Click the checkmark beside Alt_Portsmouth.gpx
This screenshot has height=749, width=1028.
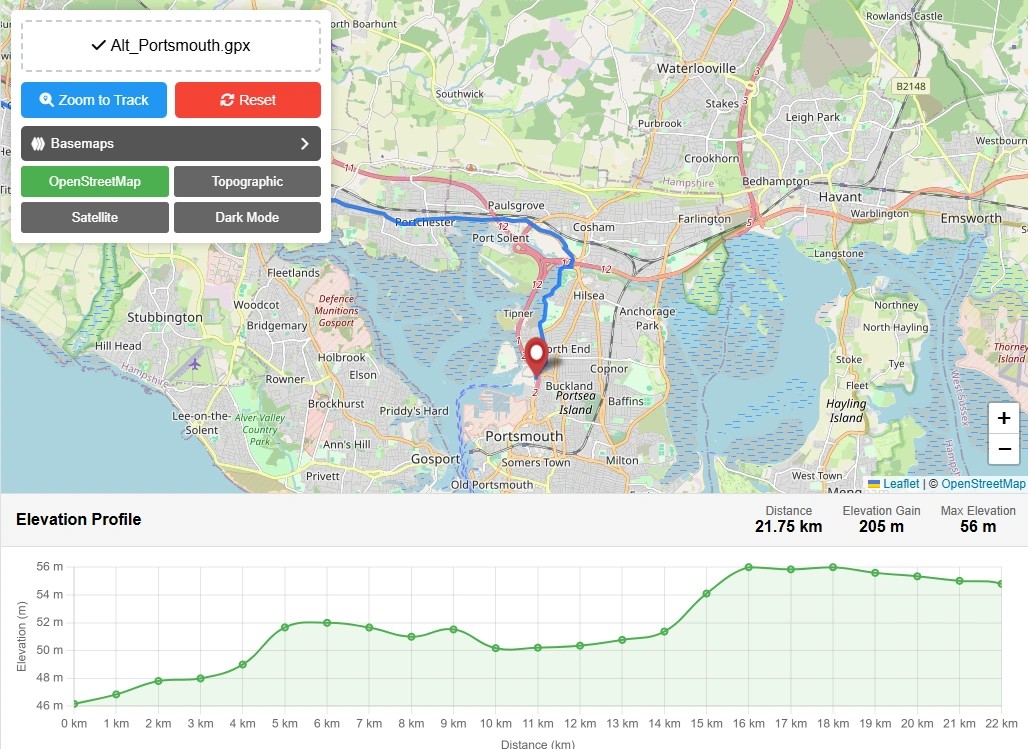pos(98,45)
